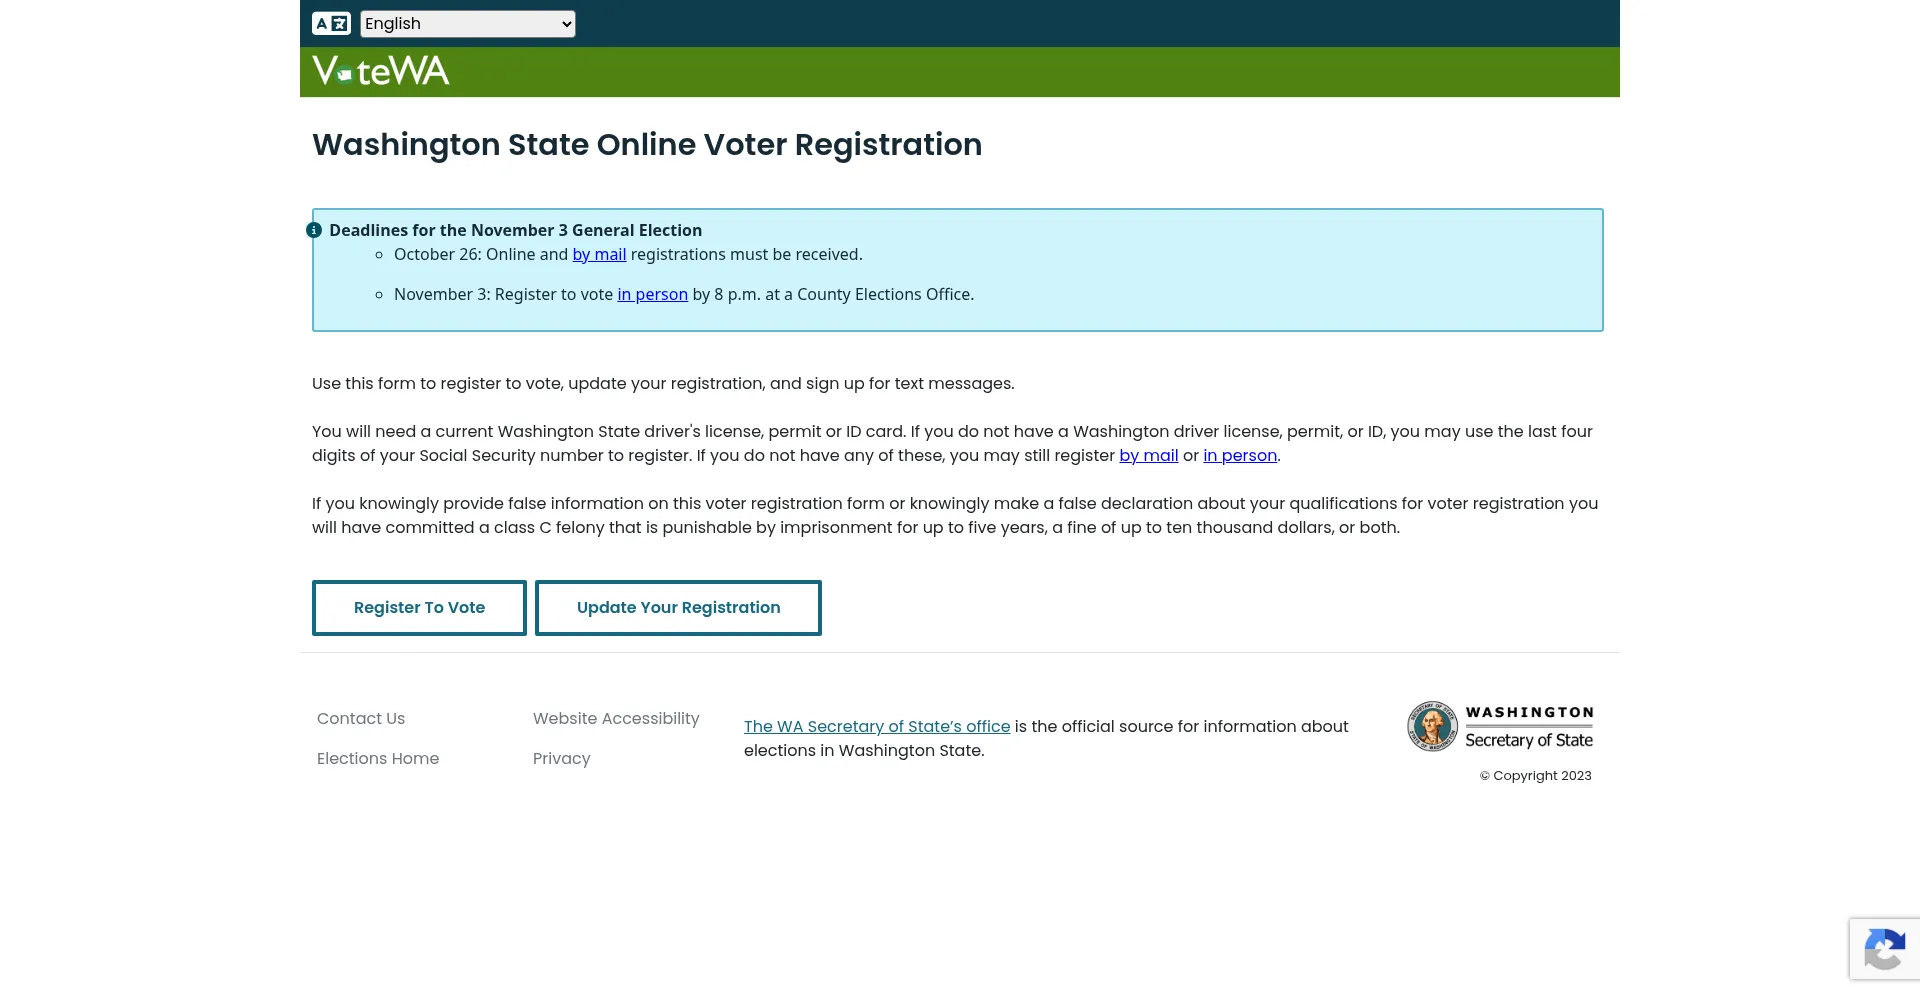Click the Register To Vote button
This screenshot has width=1920, height=993.
click(x=419, y=608)
